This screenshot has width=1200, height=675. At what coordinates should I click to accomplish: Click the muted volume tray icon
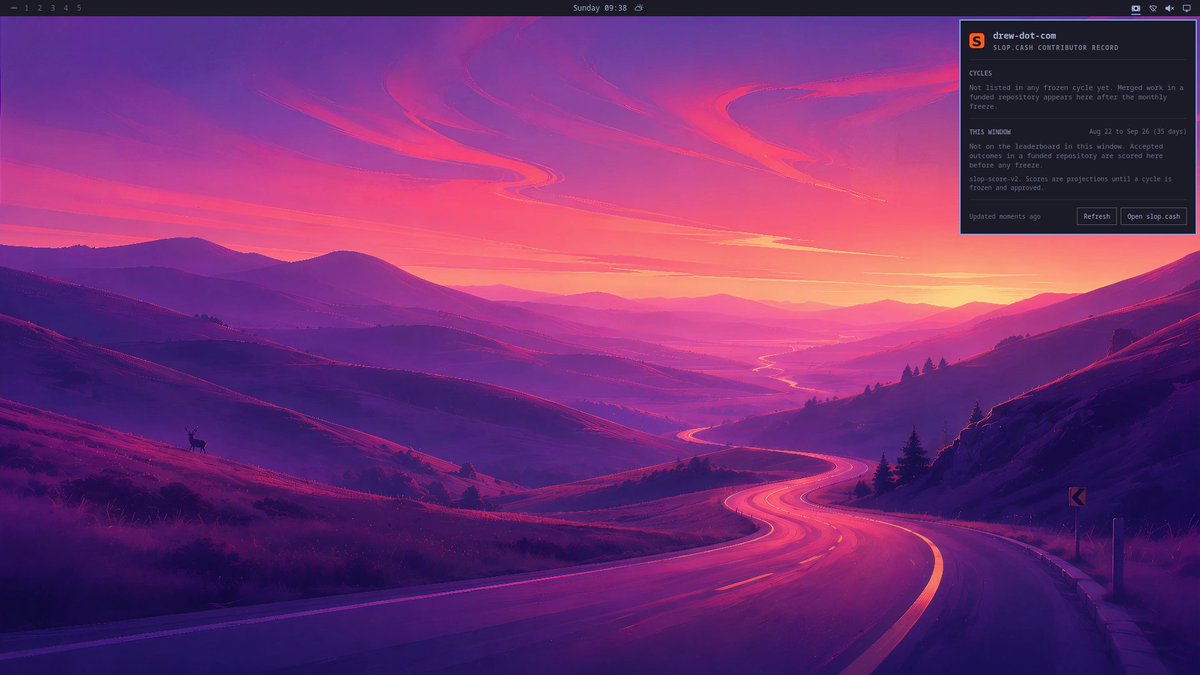click(x=1169, y=8)
